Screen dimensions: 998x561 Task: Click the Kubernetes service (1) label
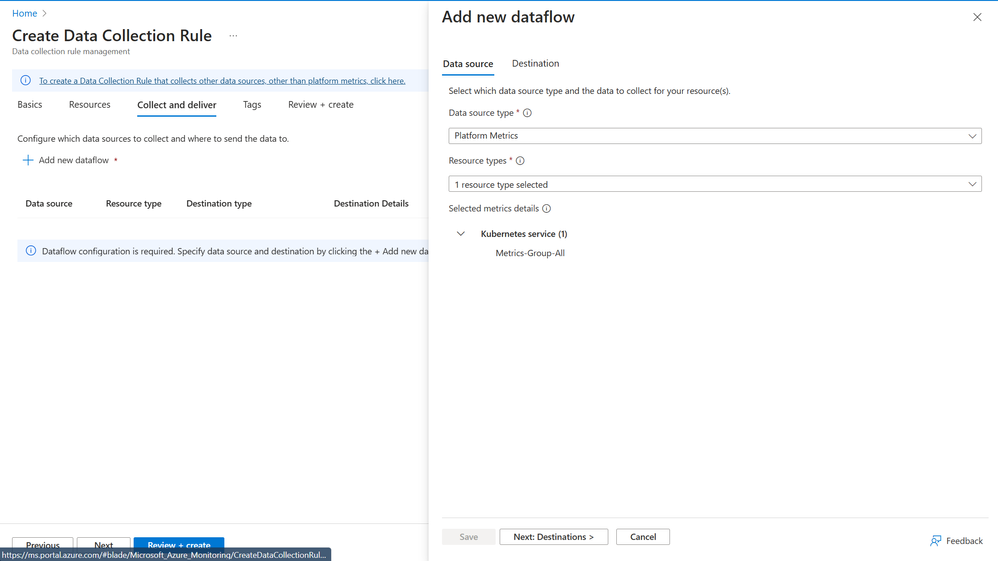[524, 234]
